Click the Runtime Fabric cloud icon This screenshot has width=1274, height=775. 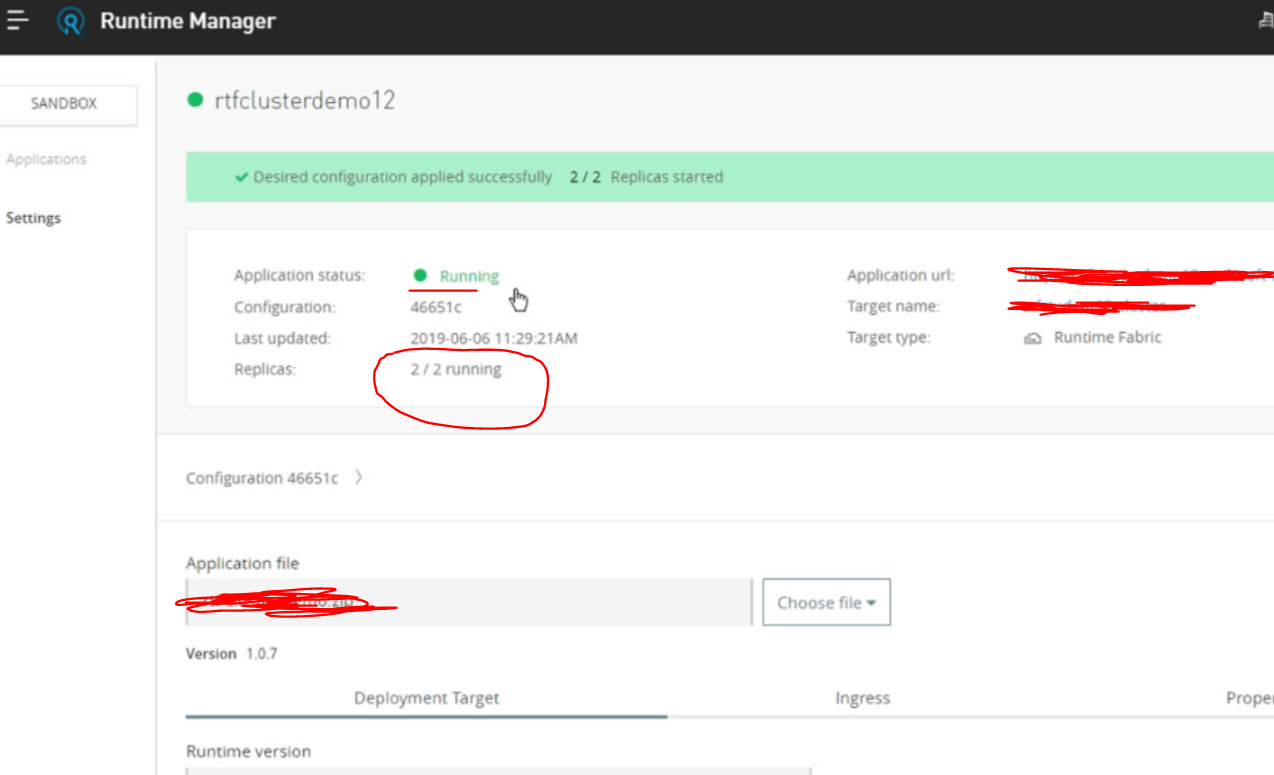(1032, 338)
